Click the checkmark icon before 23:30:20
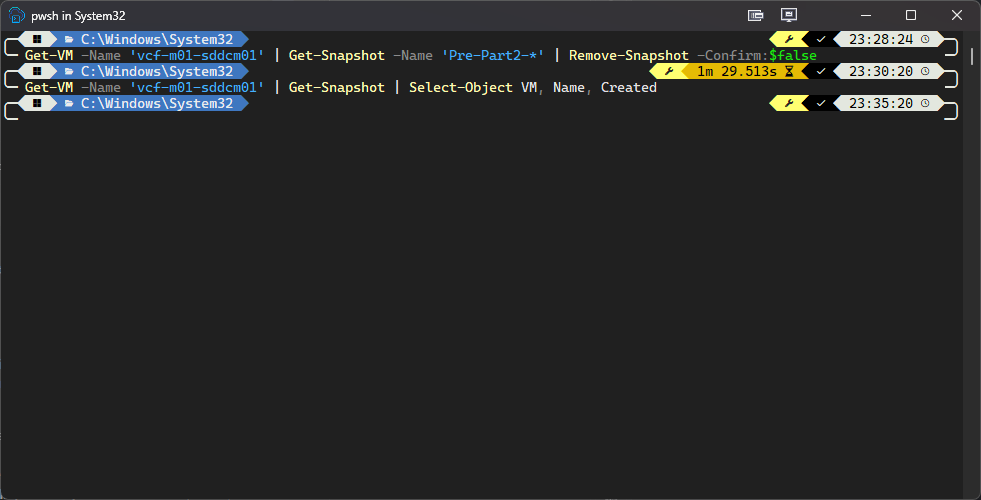 coord(821,71)
